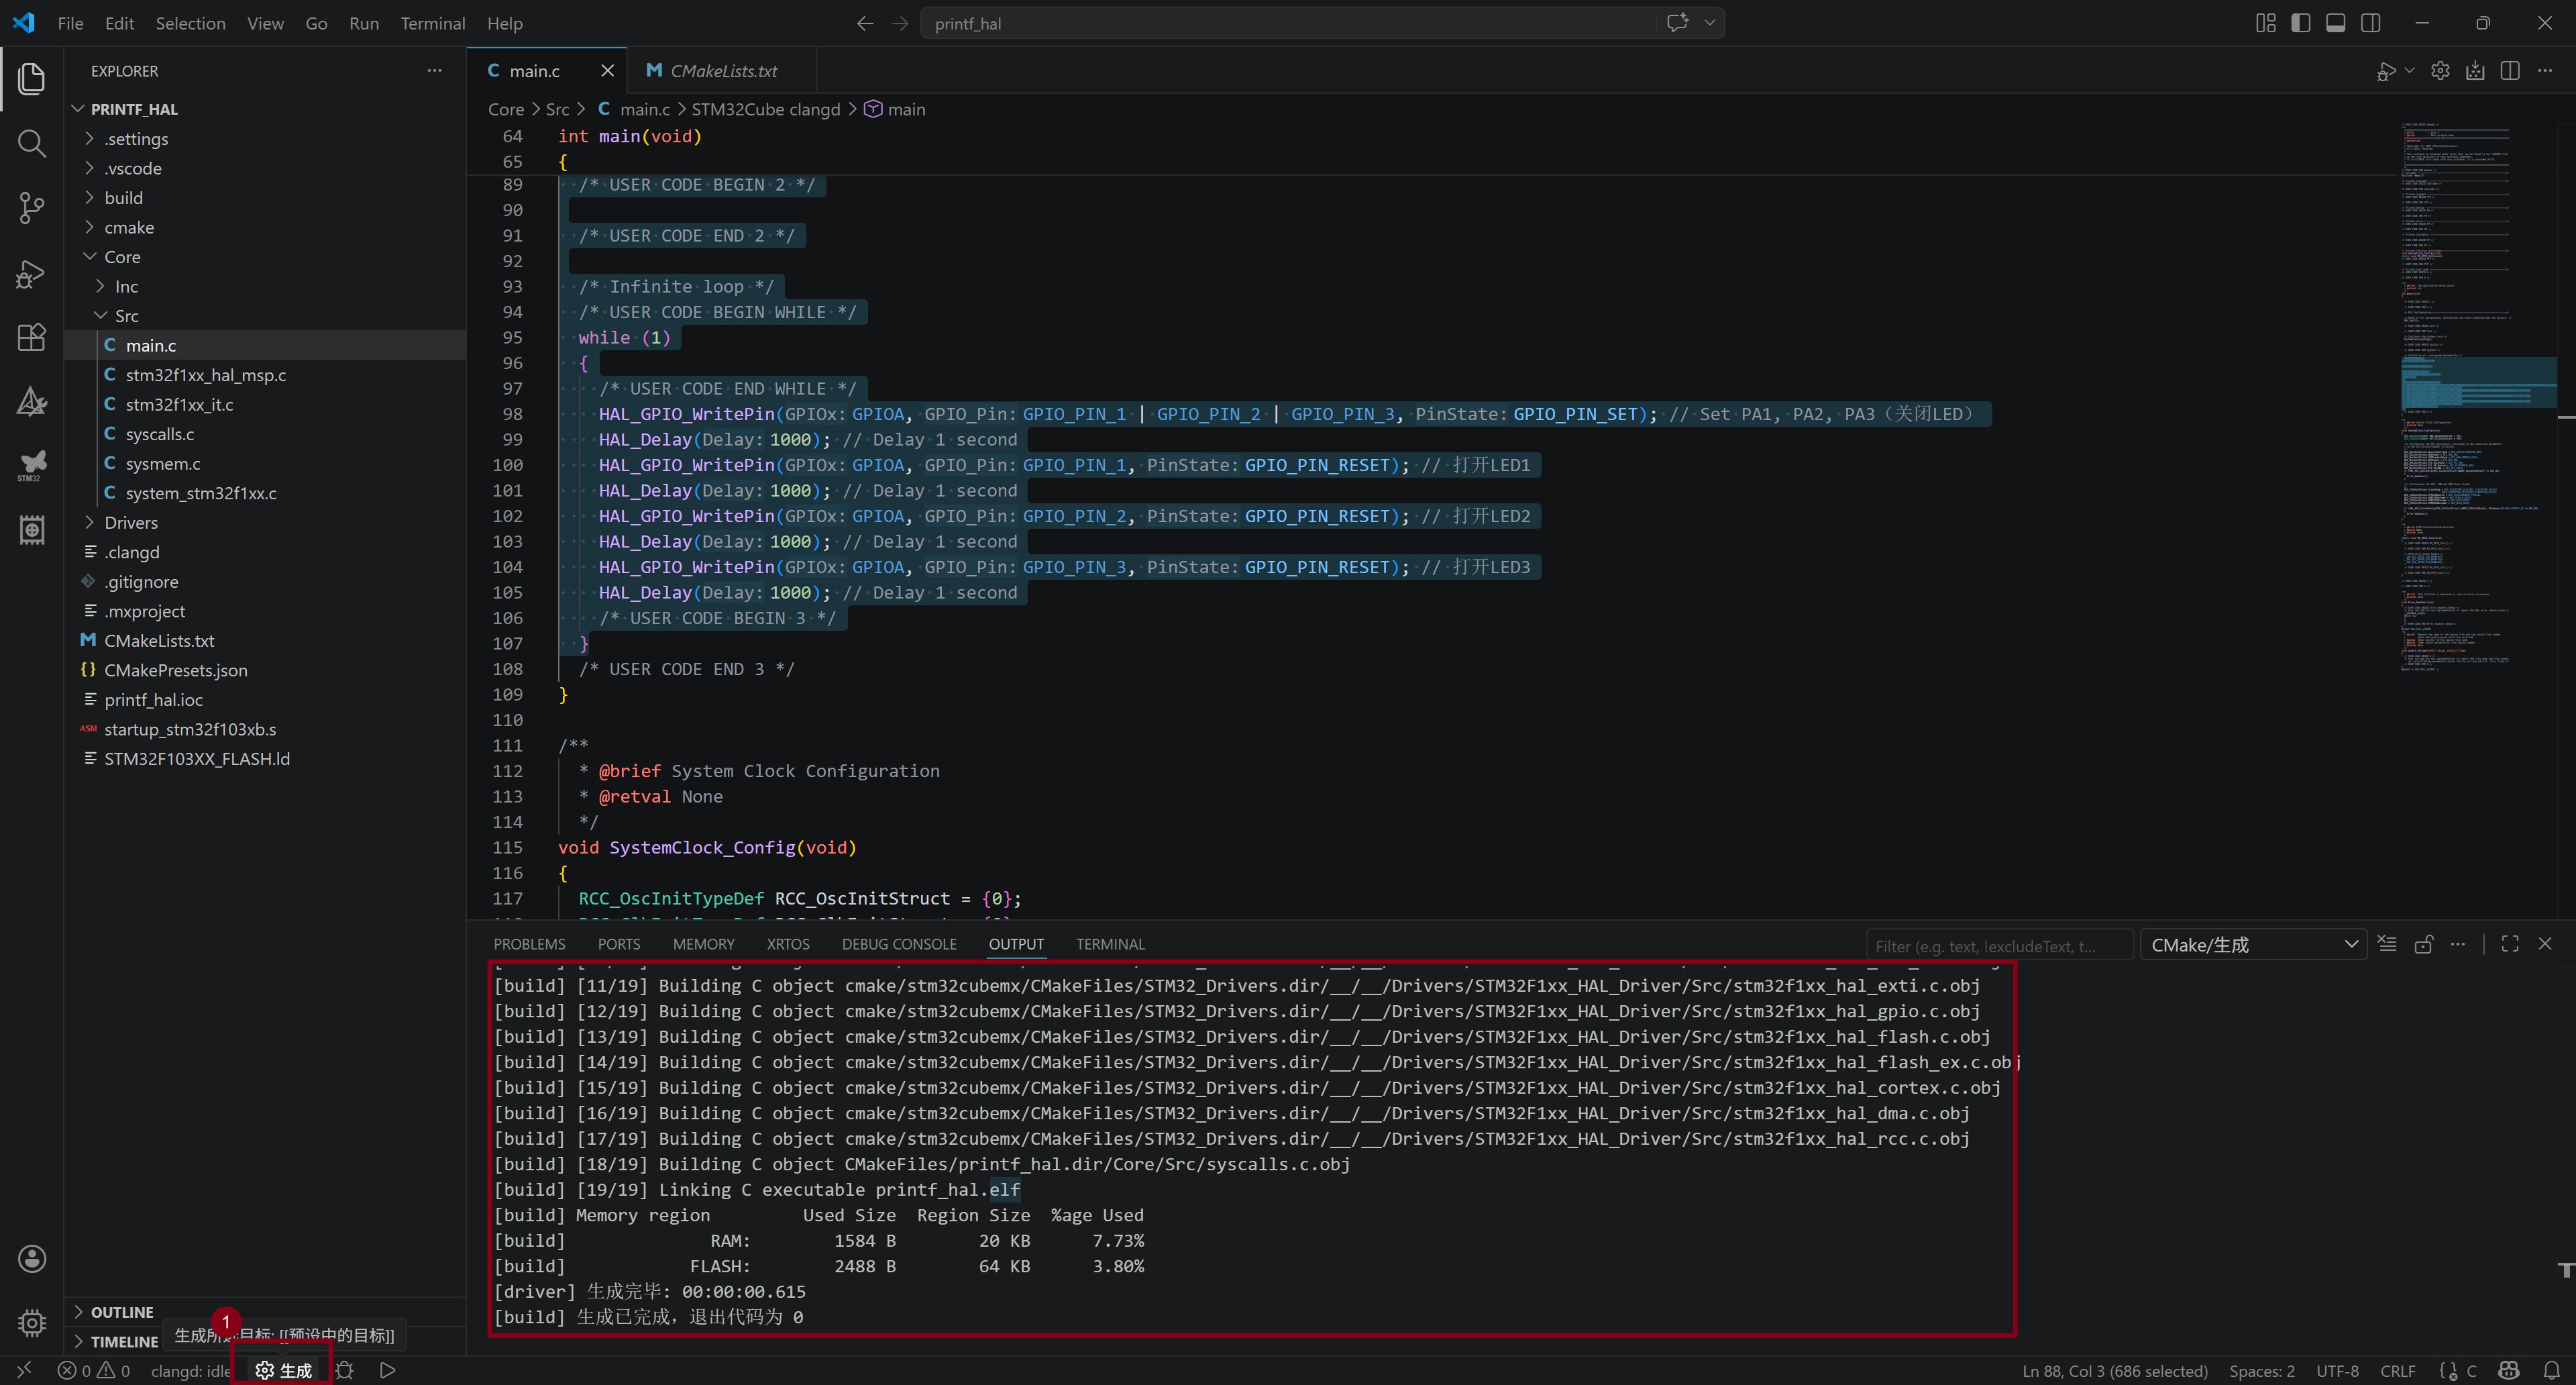Click the CMake debug bug icon in status bar

pos(345,1370)
